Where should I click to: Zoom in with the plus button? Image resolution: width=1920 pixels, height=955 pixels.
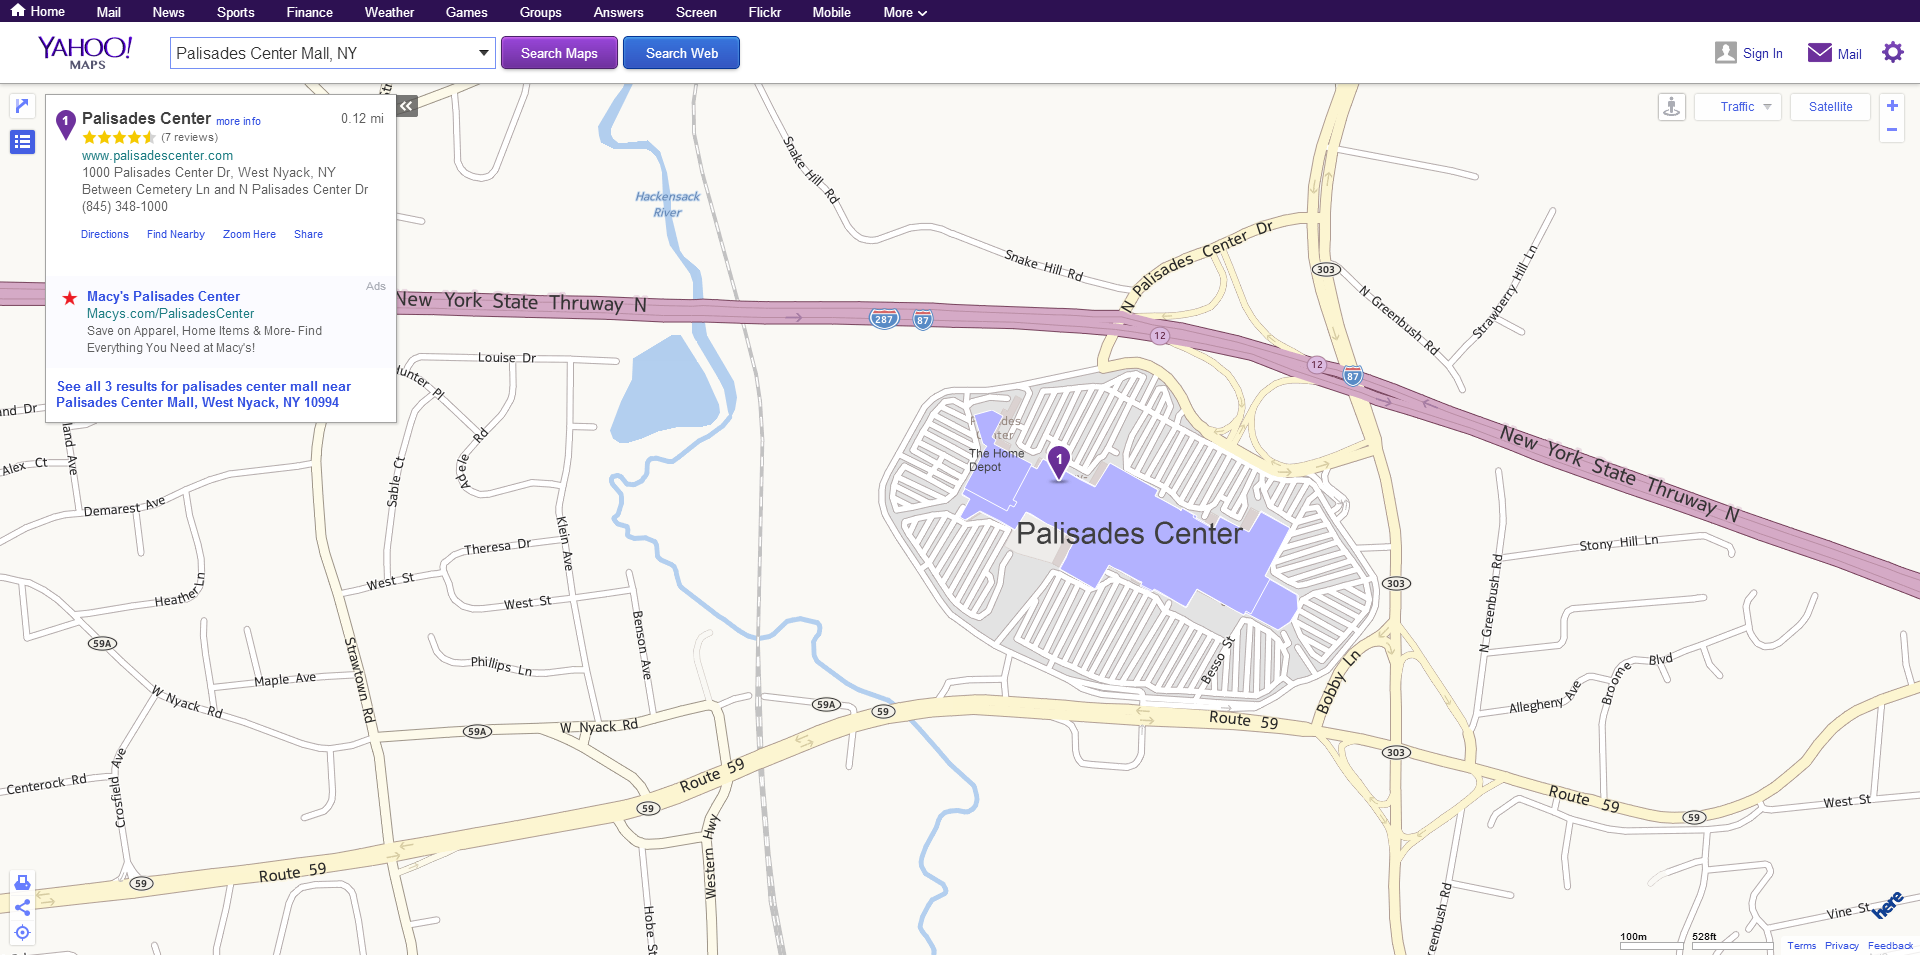tap(1892, 106)
